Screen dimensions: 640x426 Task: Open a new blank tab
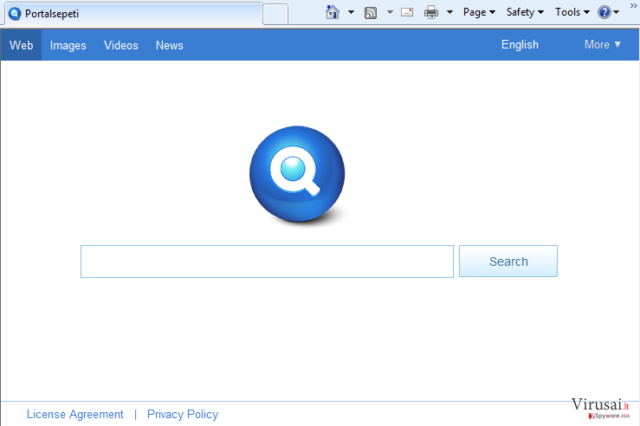[x=275, y=14]
